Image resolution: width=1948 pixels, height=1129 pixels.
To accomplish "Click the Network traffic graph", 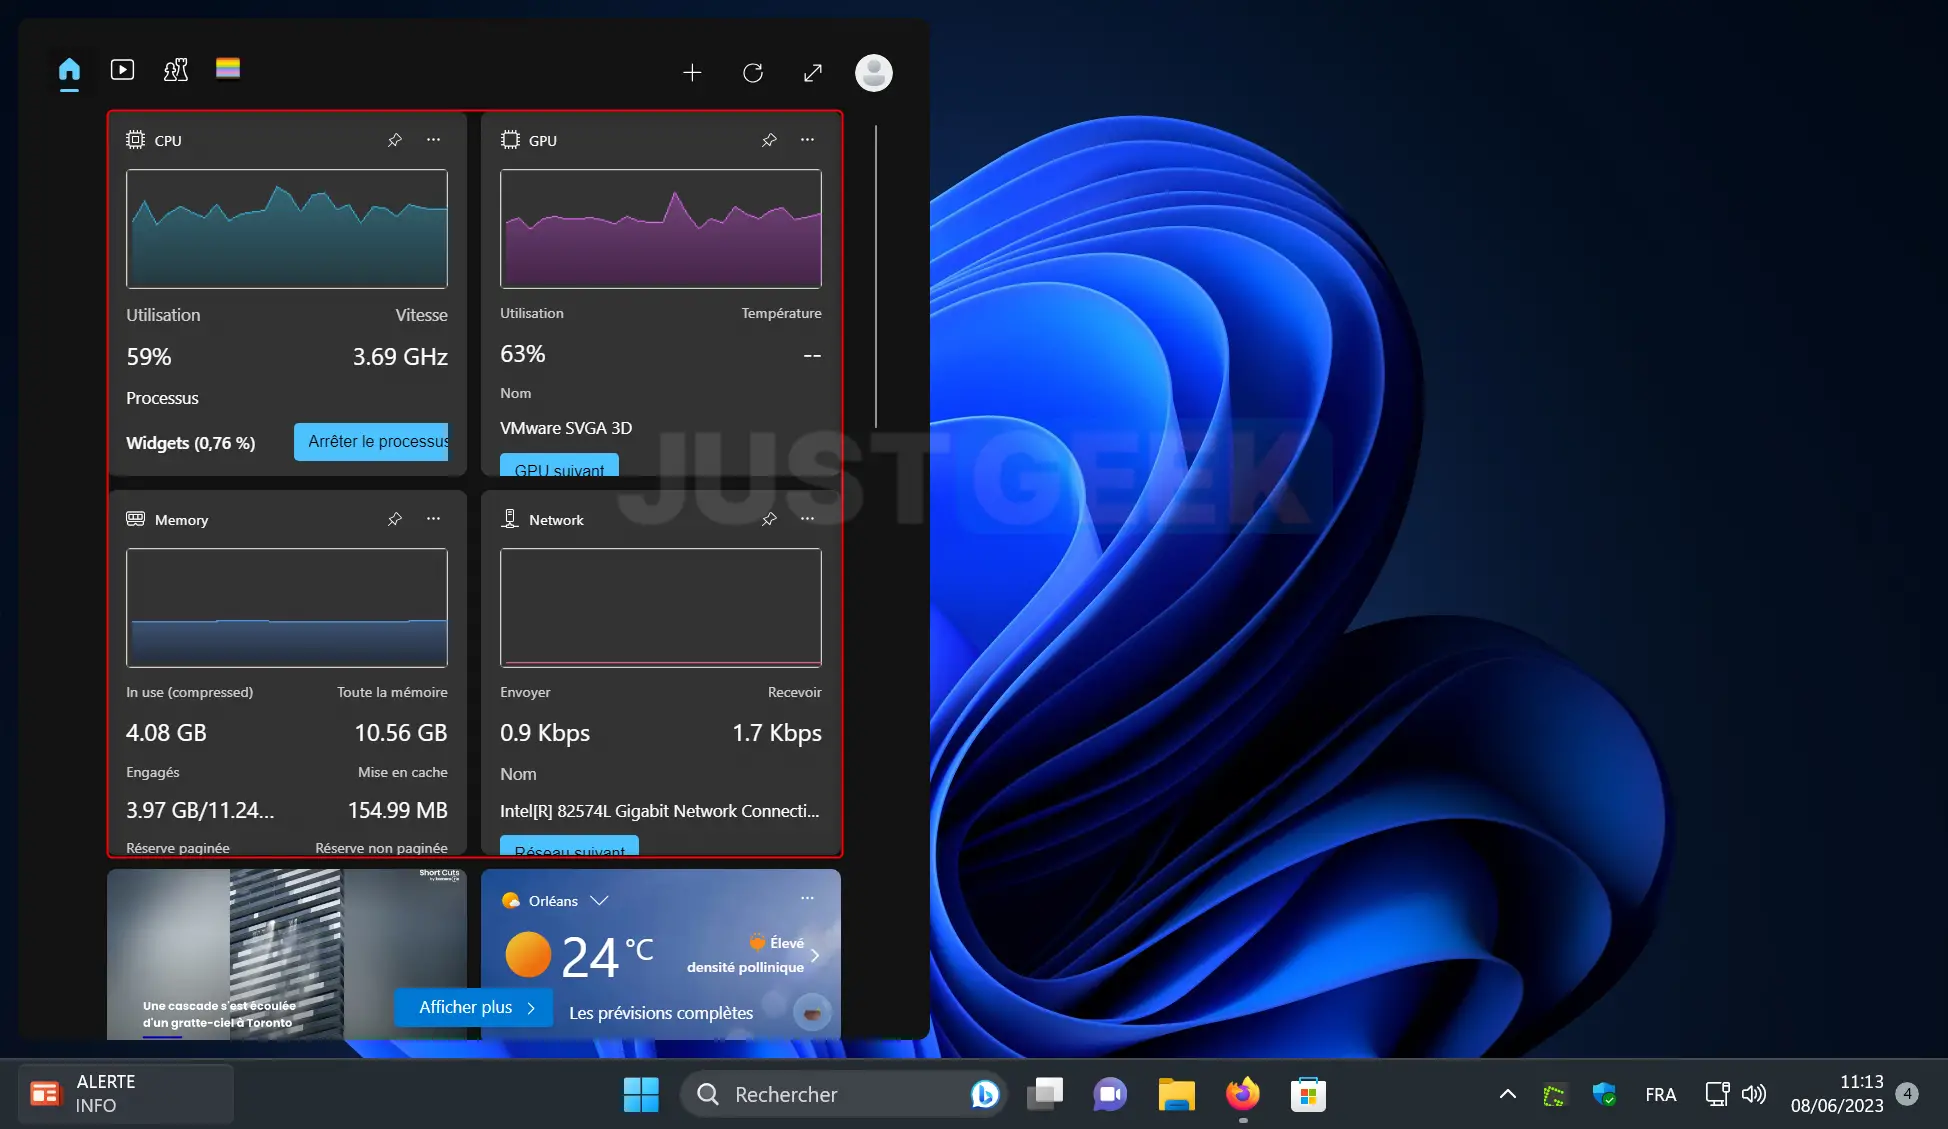I will (661, 608).
